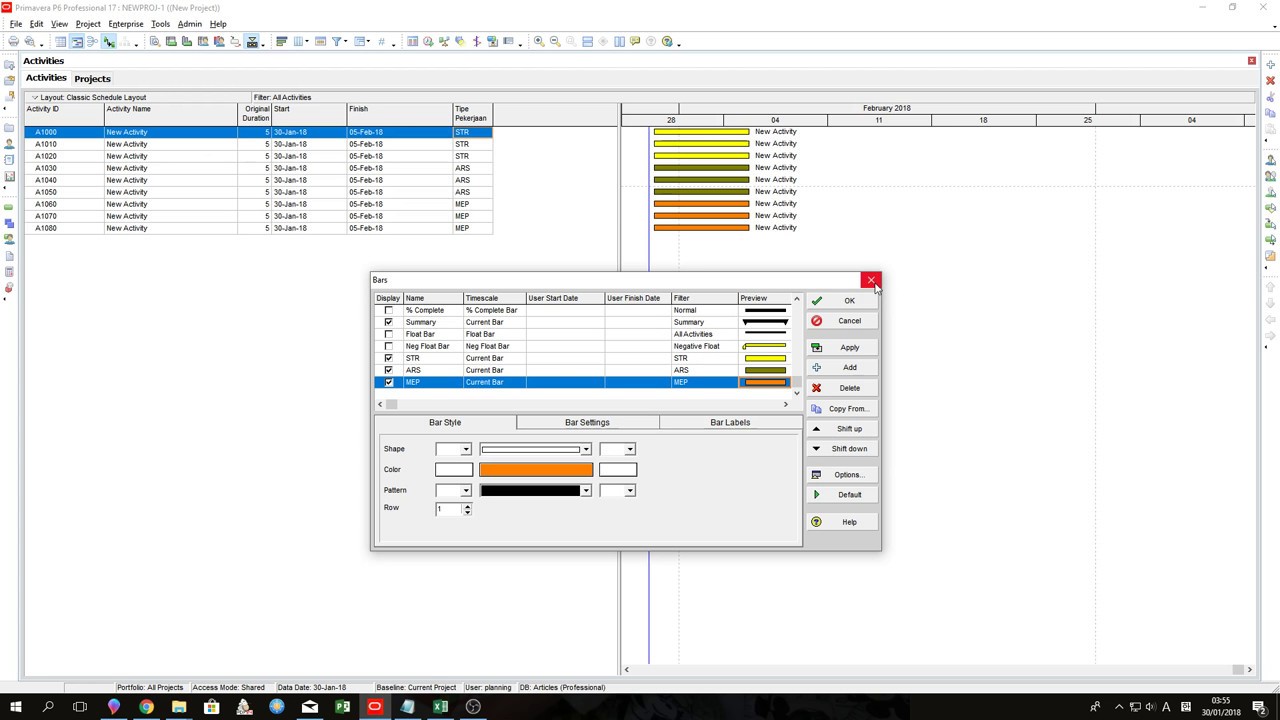The width and height of the screenshot is (1280, 720).
Task: Open the start endpoint Pattern dropdown
Action: point(466,491)
